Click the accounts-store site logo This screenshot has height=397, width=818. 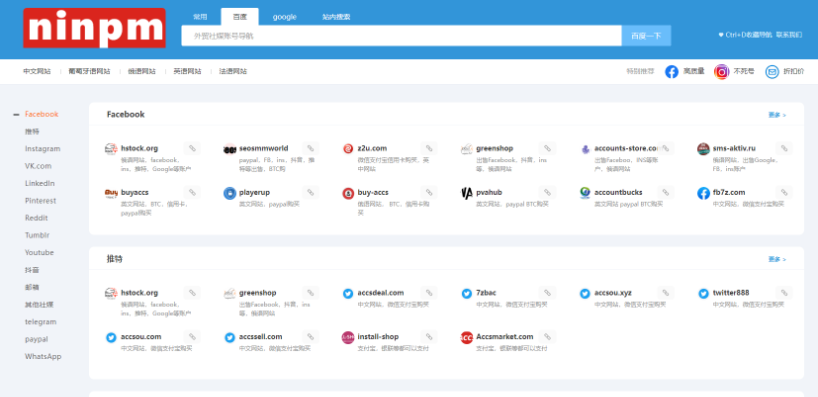pyautogui.click(x=585, y=149)
